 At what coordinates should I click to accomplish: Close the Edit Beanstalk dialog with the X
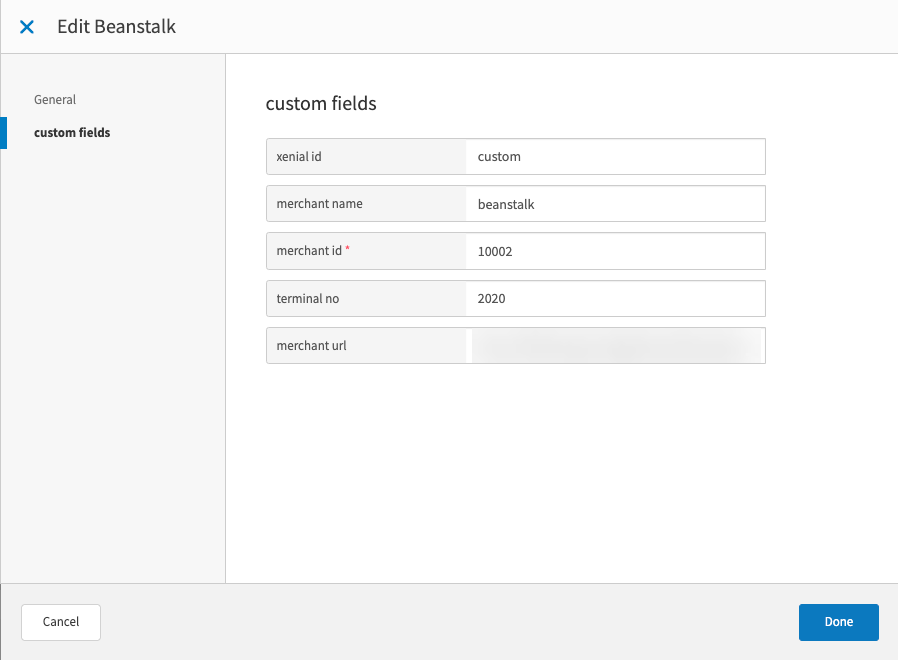(x=26, y=27)
